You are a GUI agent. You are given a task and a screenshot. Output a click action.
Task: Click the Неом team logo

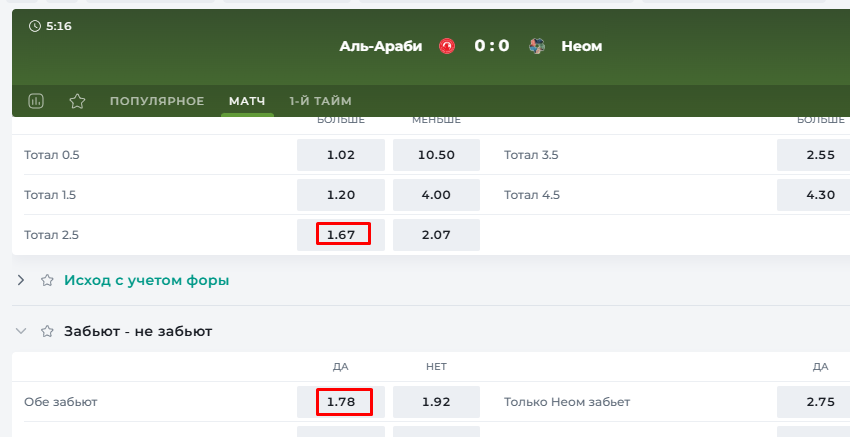(537, 46)
